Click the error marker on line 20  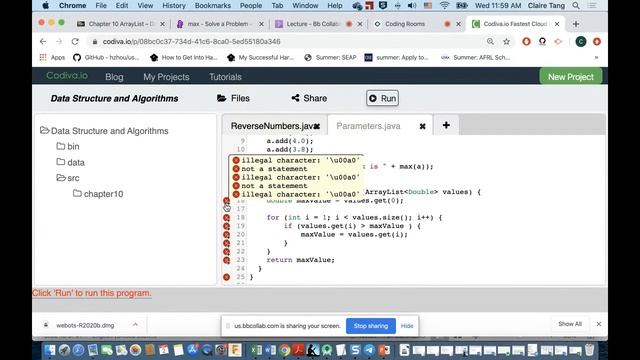(x=227, y=235)
